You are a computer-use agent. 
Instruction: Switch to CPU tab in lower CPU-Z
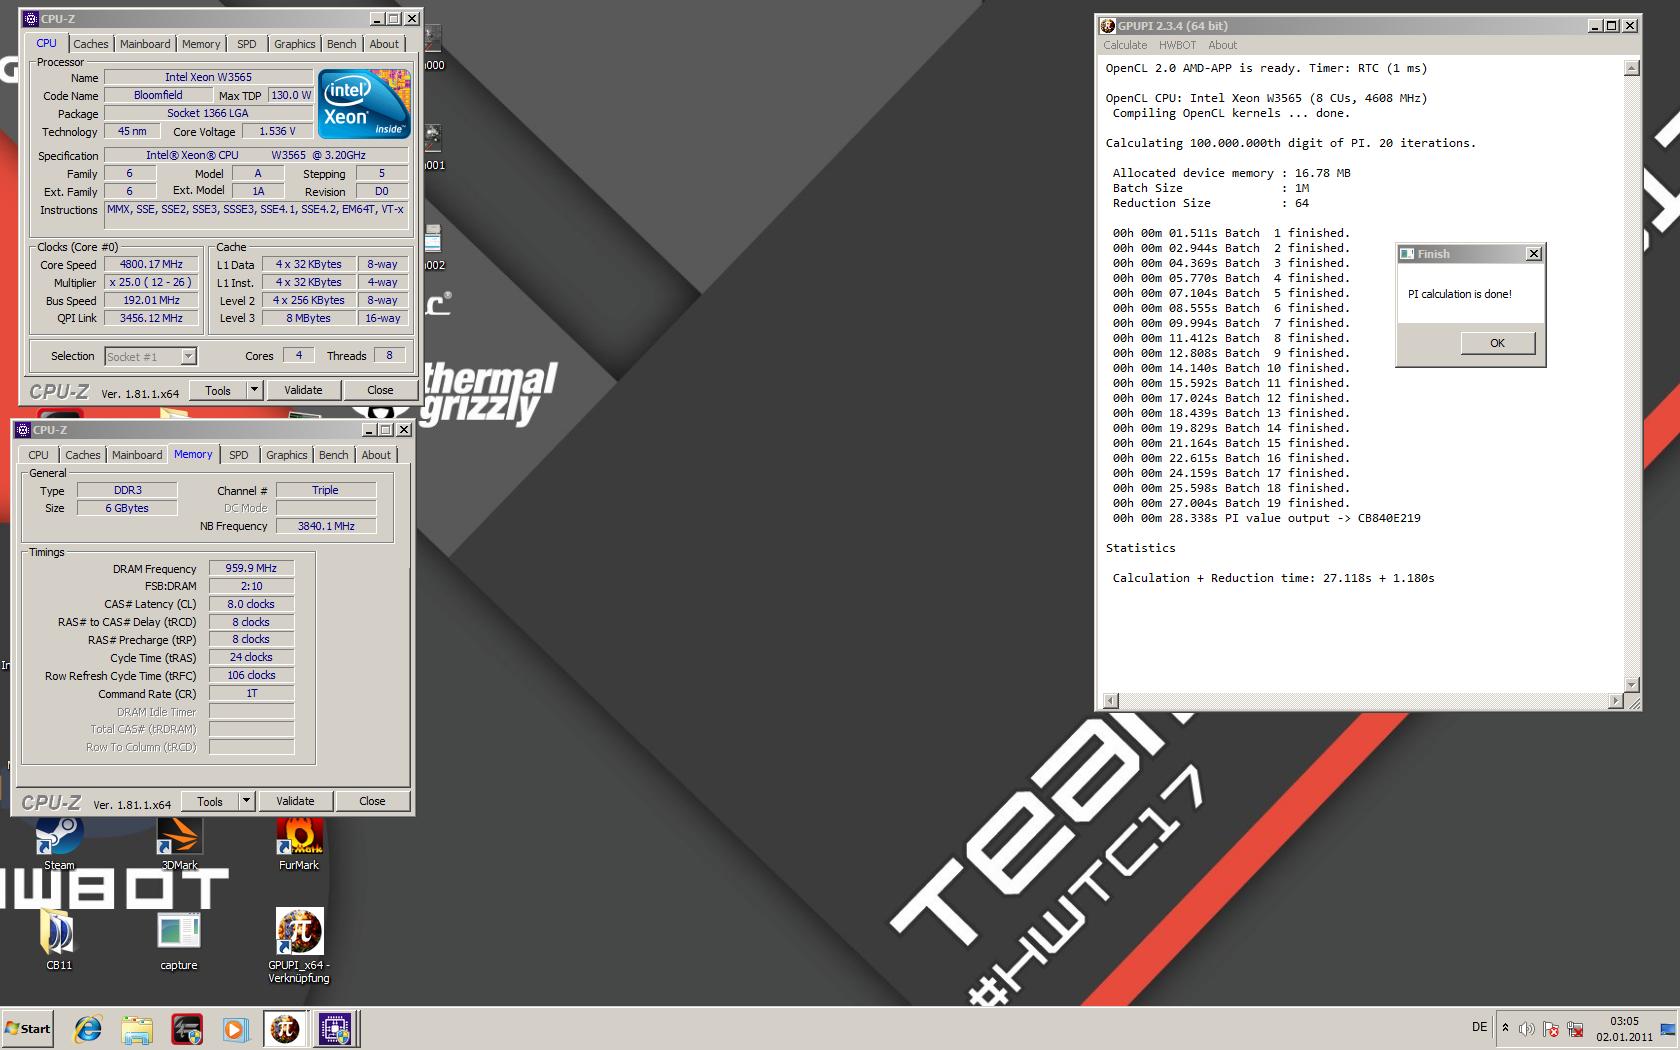(39, 455)
